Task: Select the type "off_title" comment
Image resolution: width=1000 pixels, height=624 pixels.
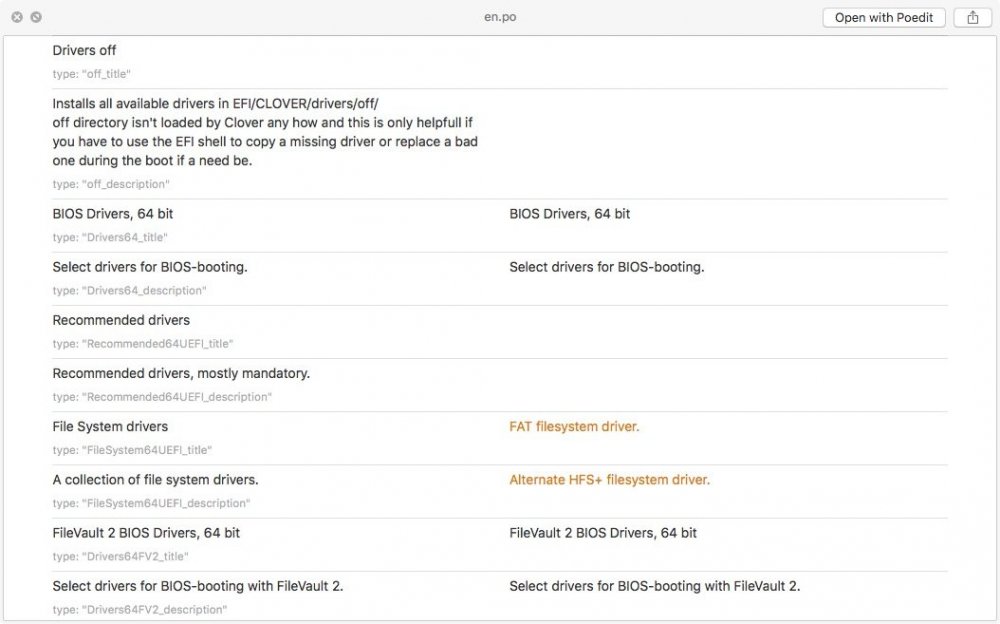Action: [x=91, y=74]
